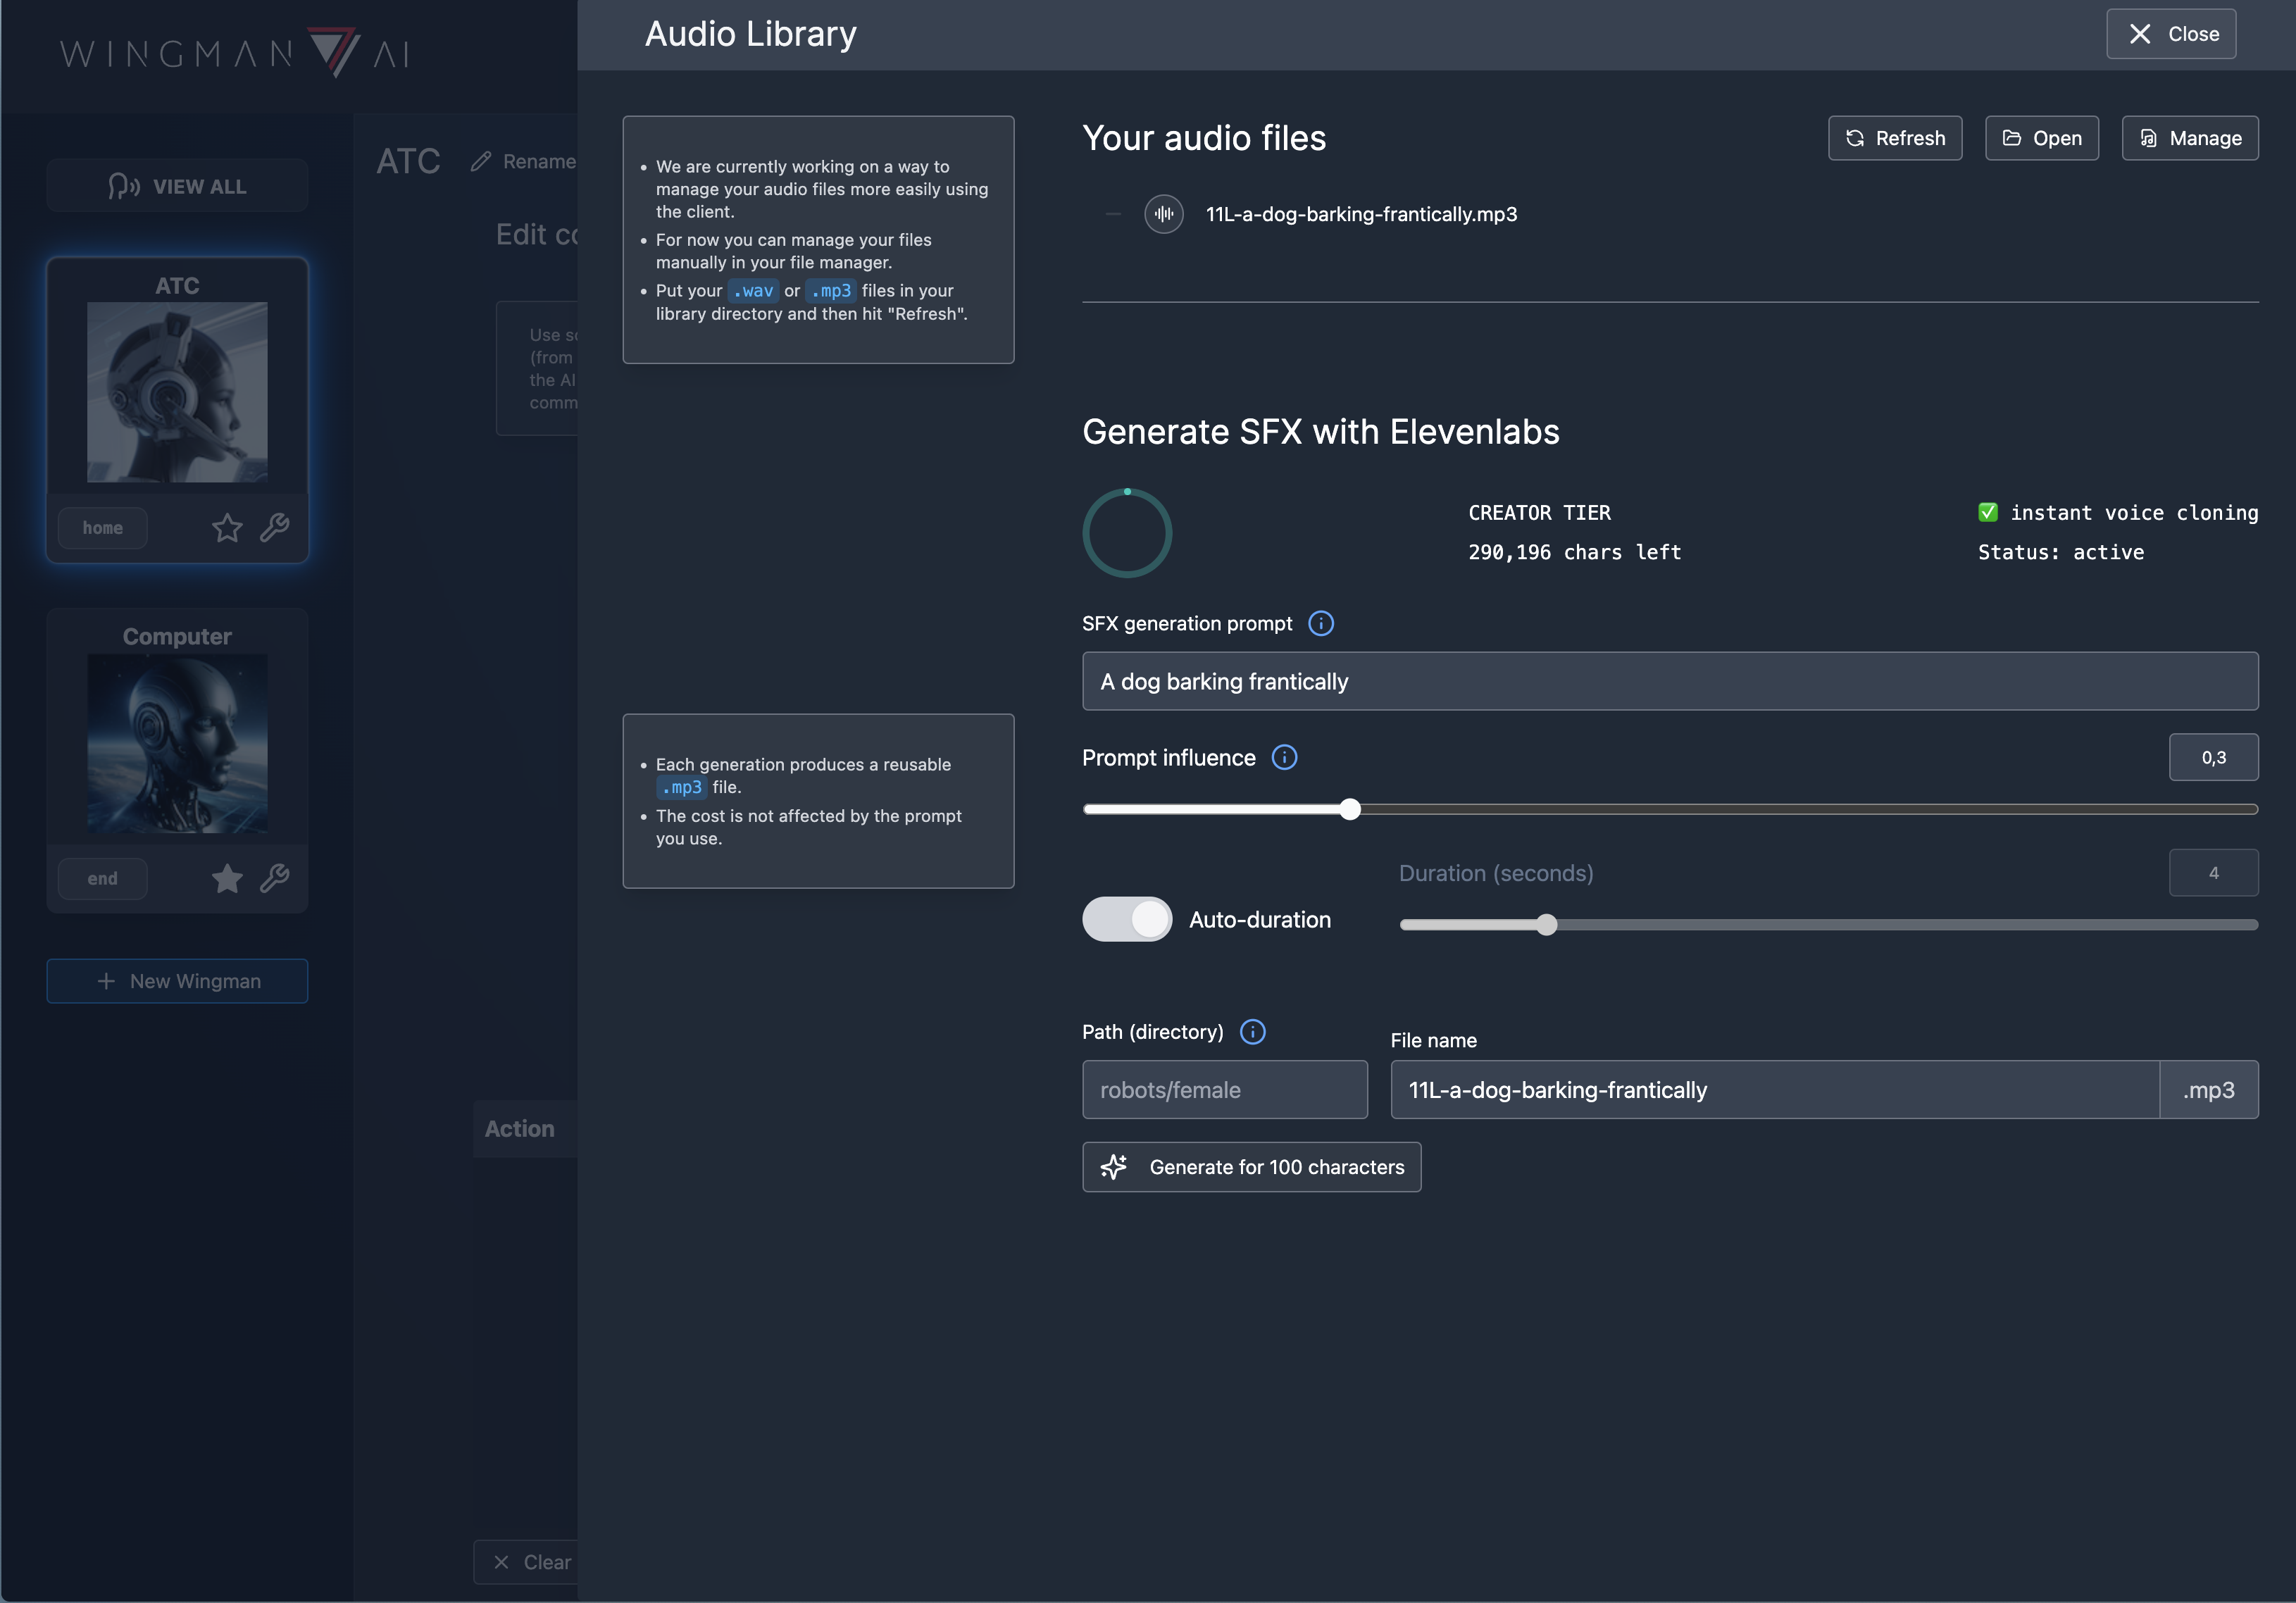Click the Manage audio files button
This screenshot has width=2296, height=1603.
point(2189,138)
